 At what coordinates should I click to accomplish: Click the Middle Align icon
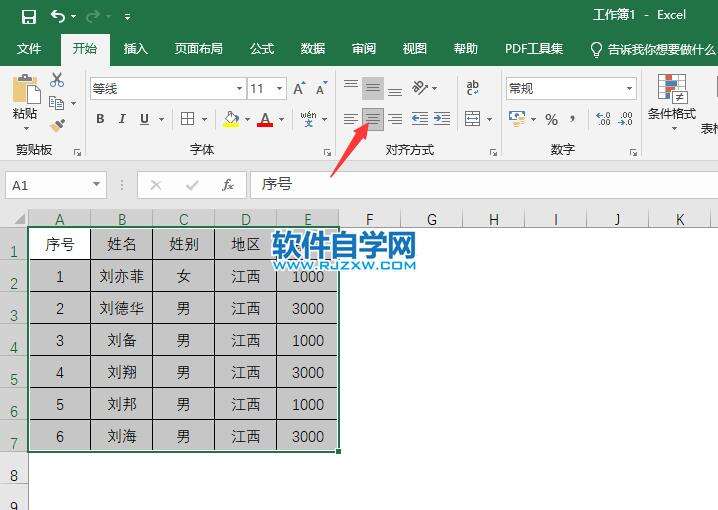(373, 88)
